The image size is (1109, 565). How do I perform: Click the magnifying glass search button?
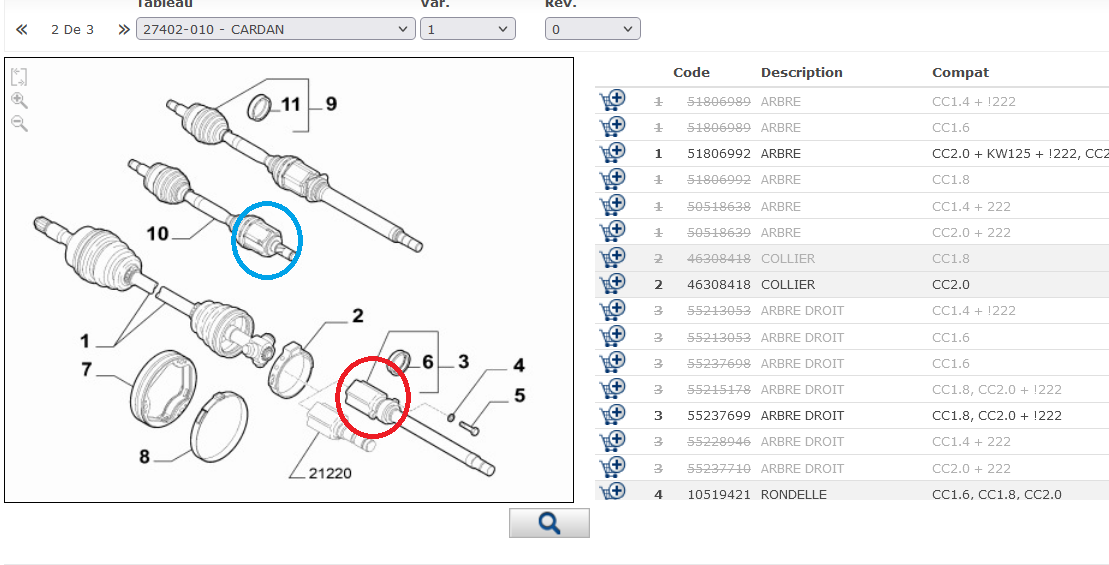(x=549, y=523)
